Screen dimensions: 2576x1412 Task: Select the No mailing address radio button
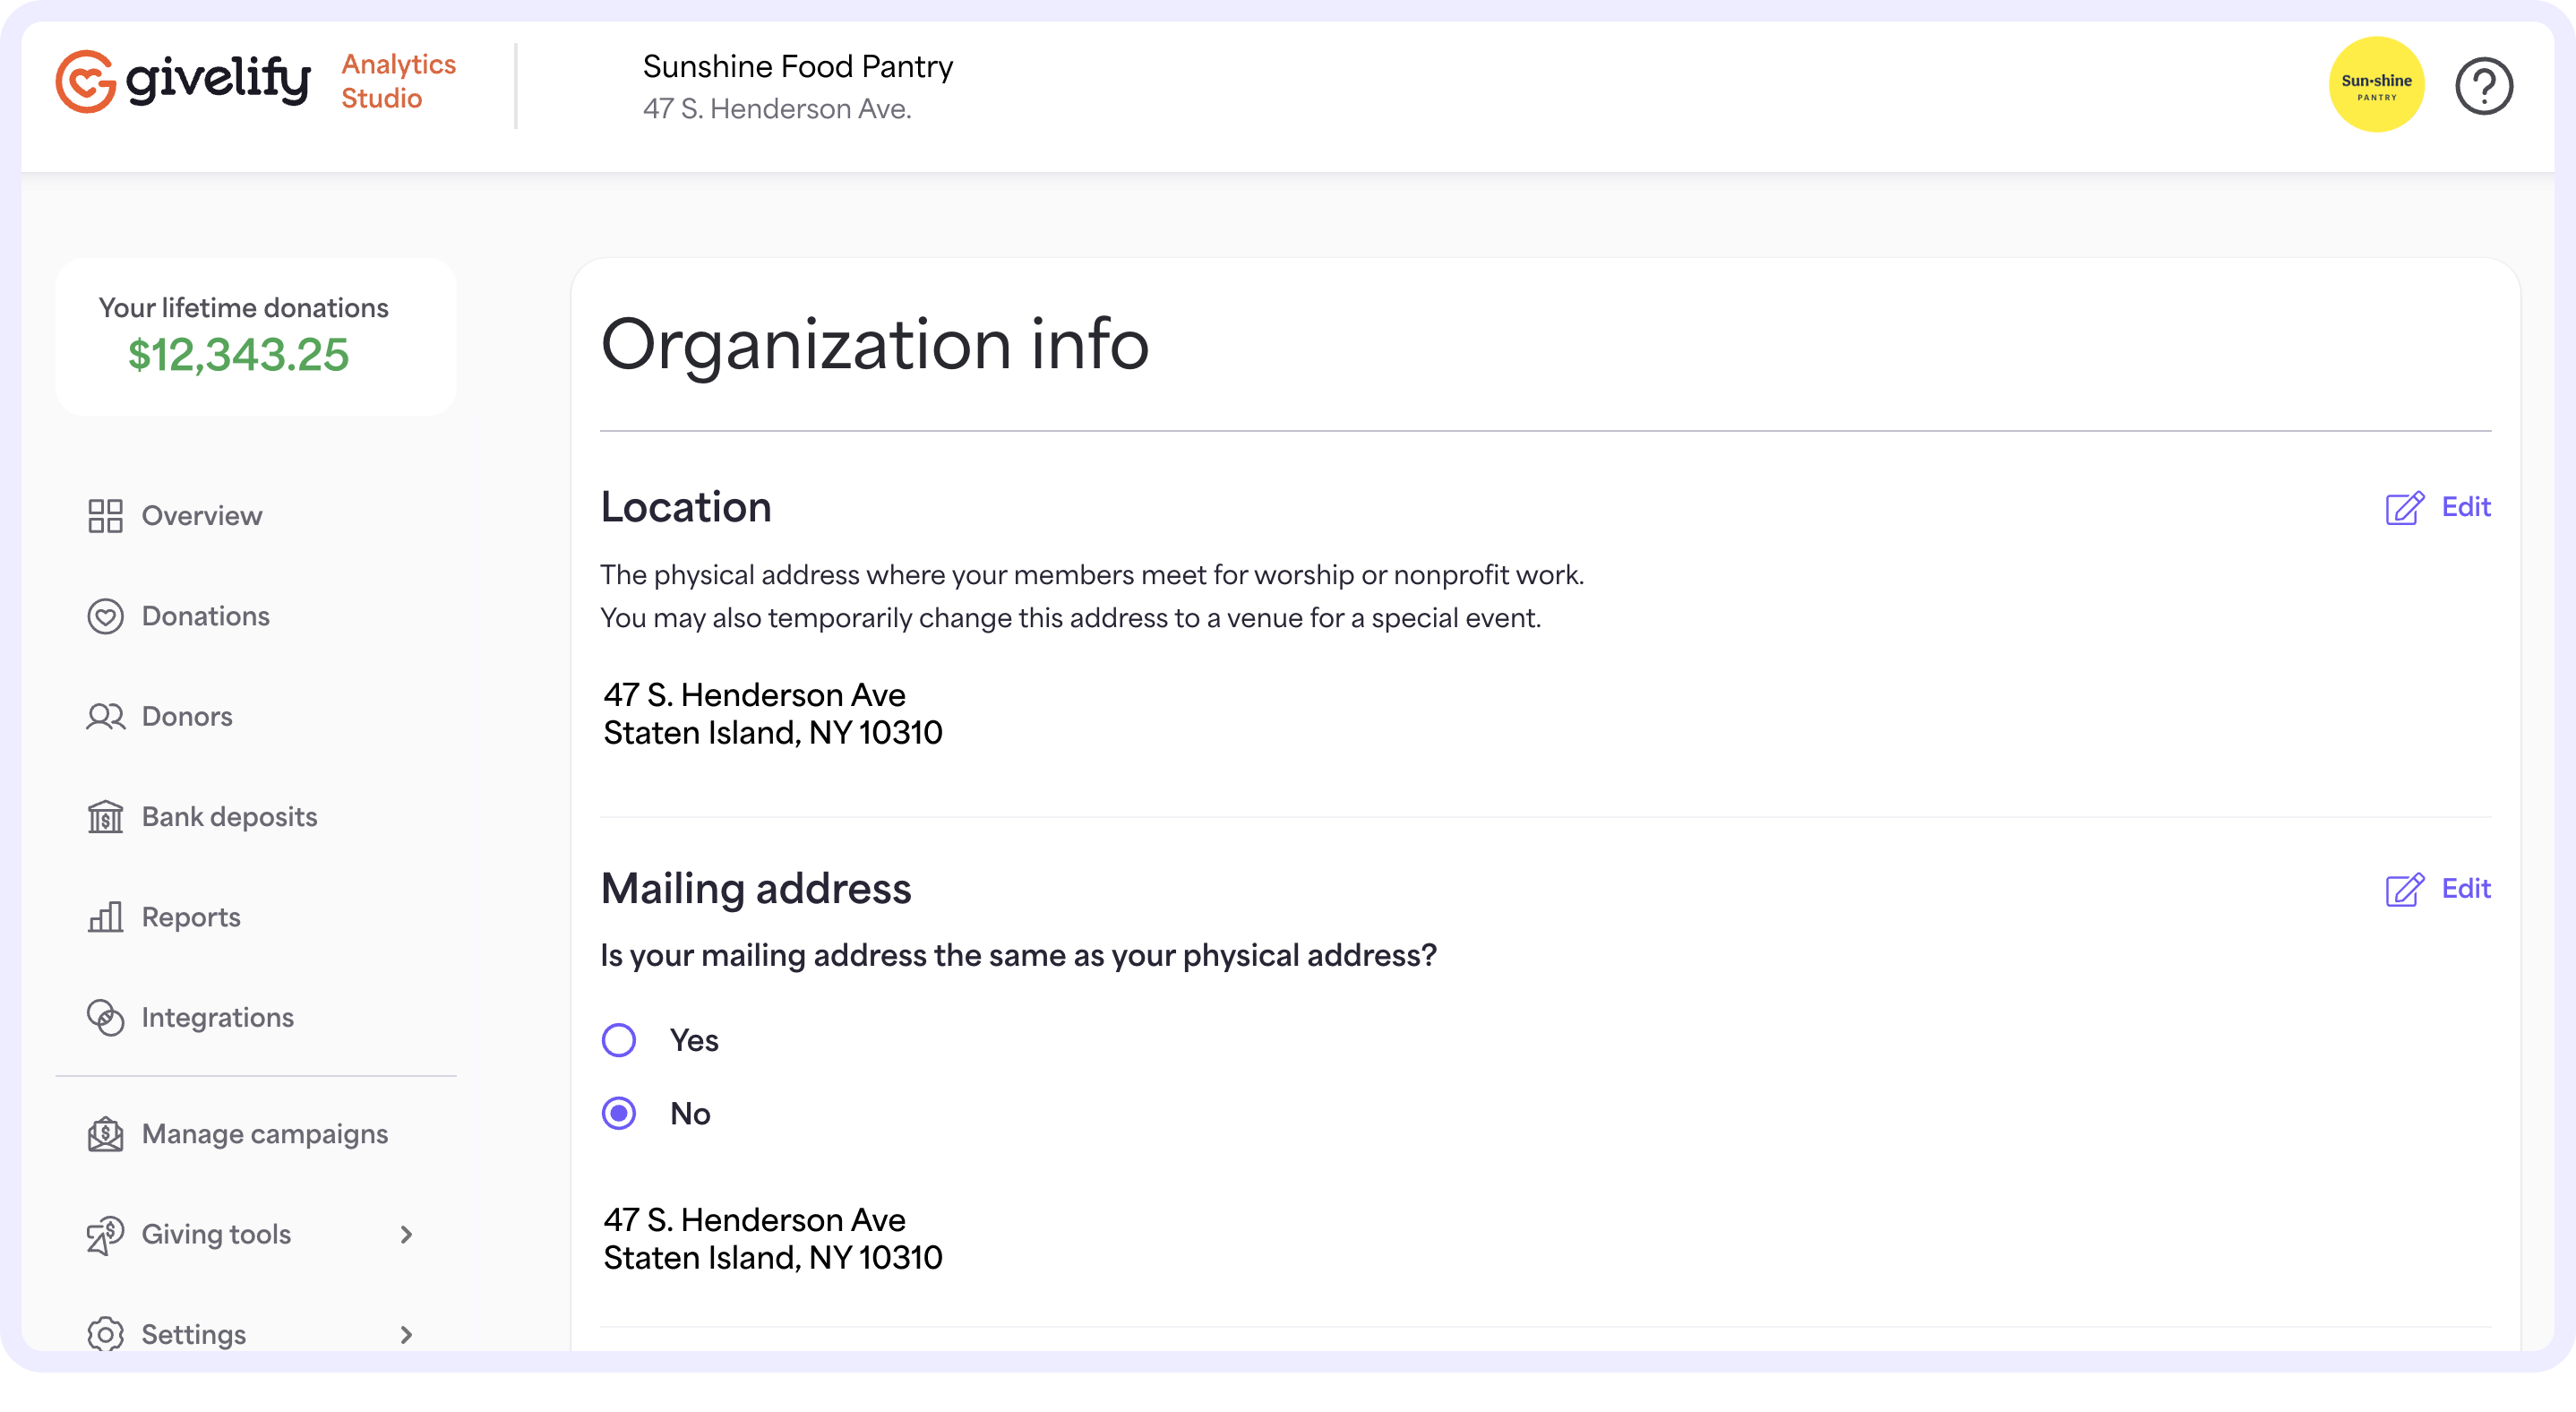(x=621, y=1113)
